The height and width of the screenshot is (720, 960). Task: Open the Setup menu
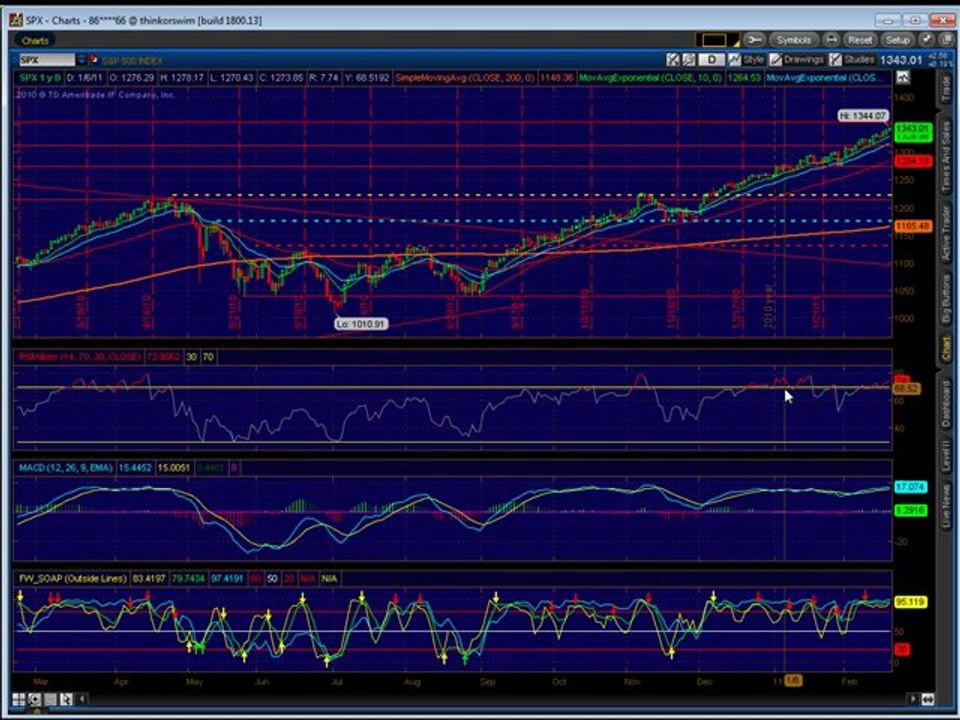pyautogui.click(x=898, y=40)
